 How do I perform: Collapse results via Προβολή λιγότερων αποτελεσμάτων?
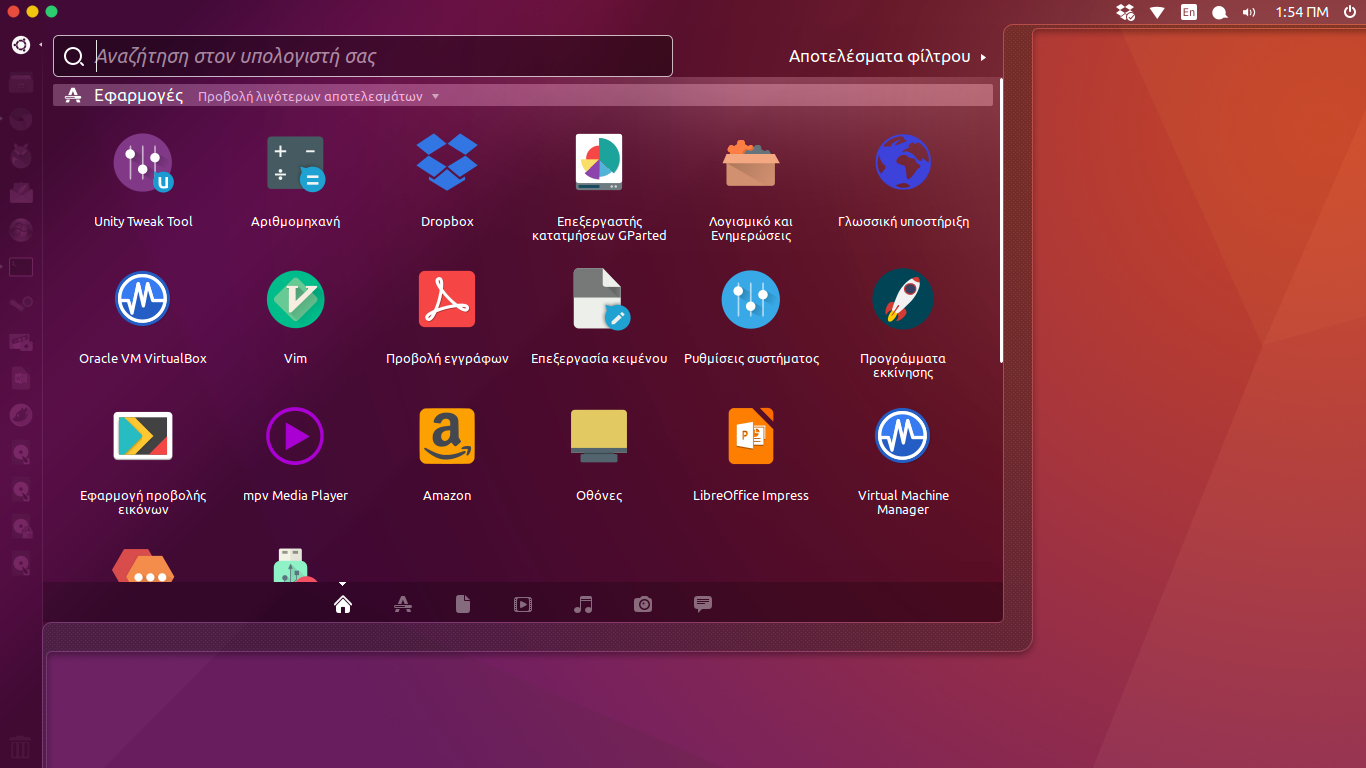(318, 97)
